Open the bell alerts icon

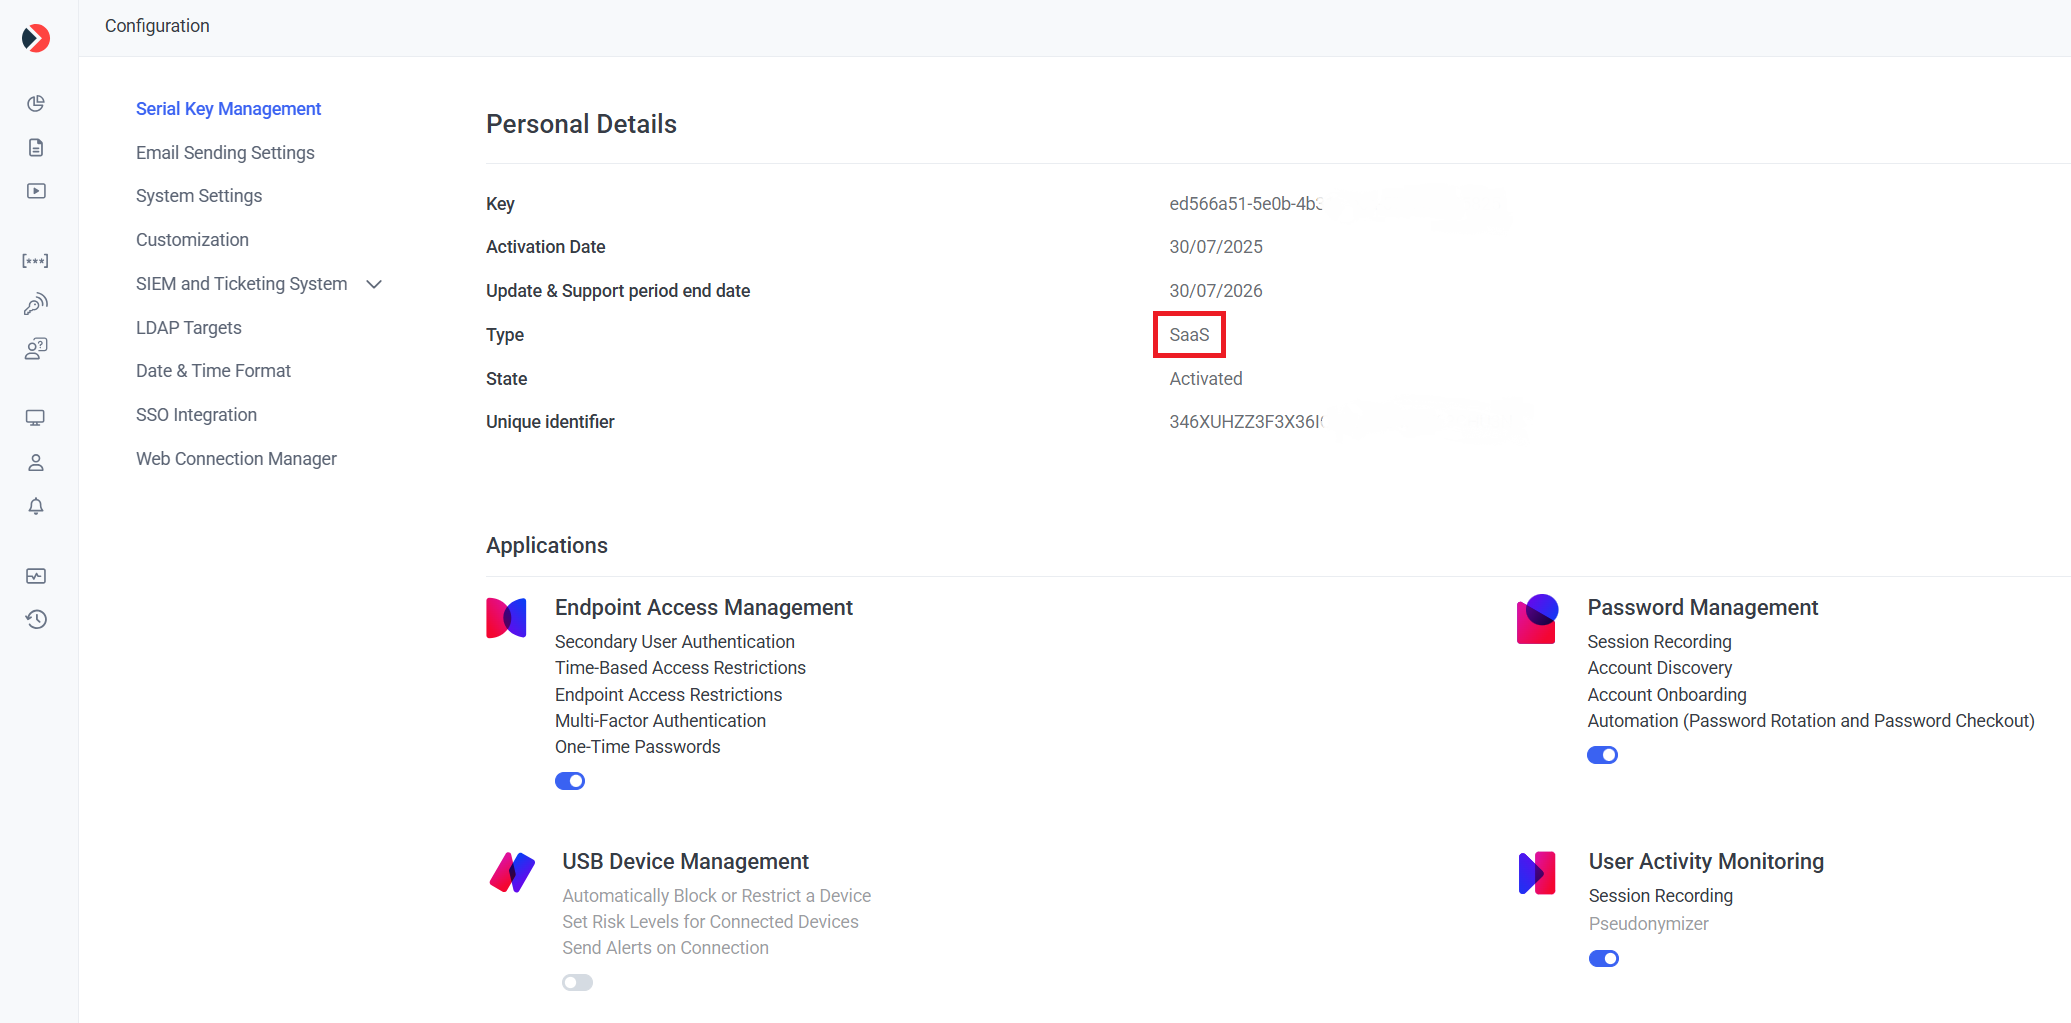36,506
